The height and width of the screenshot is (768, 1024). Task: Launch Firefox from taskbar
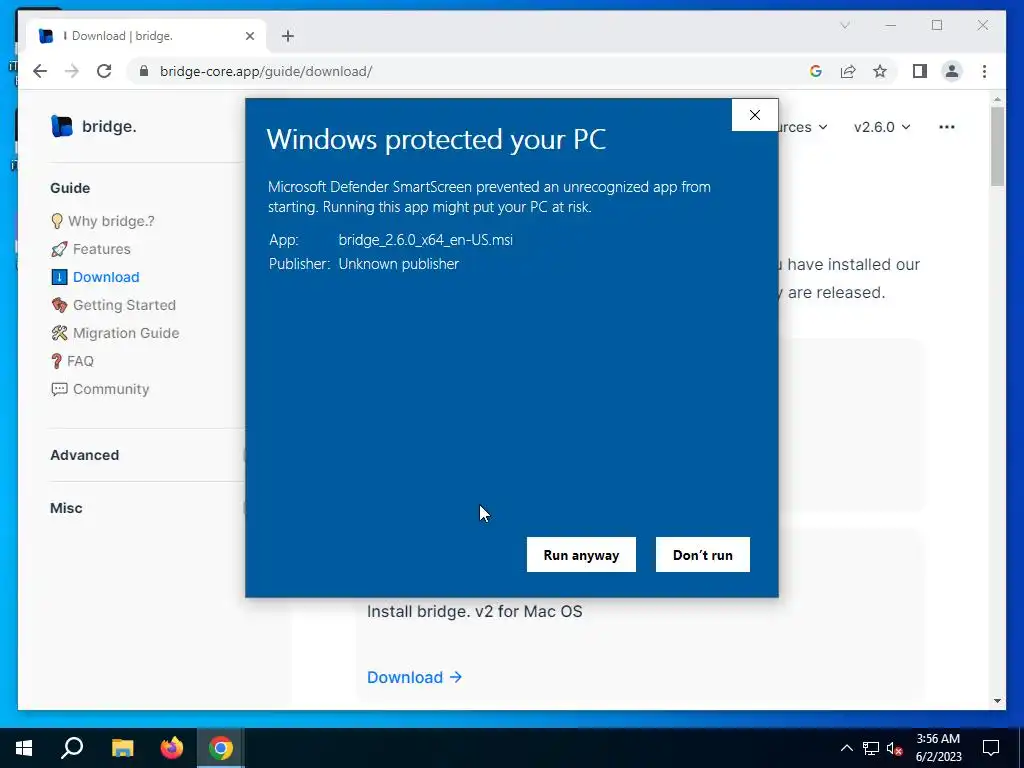pos(172,748)
